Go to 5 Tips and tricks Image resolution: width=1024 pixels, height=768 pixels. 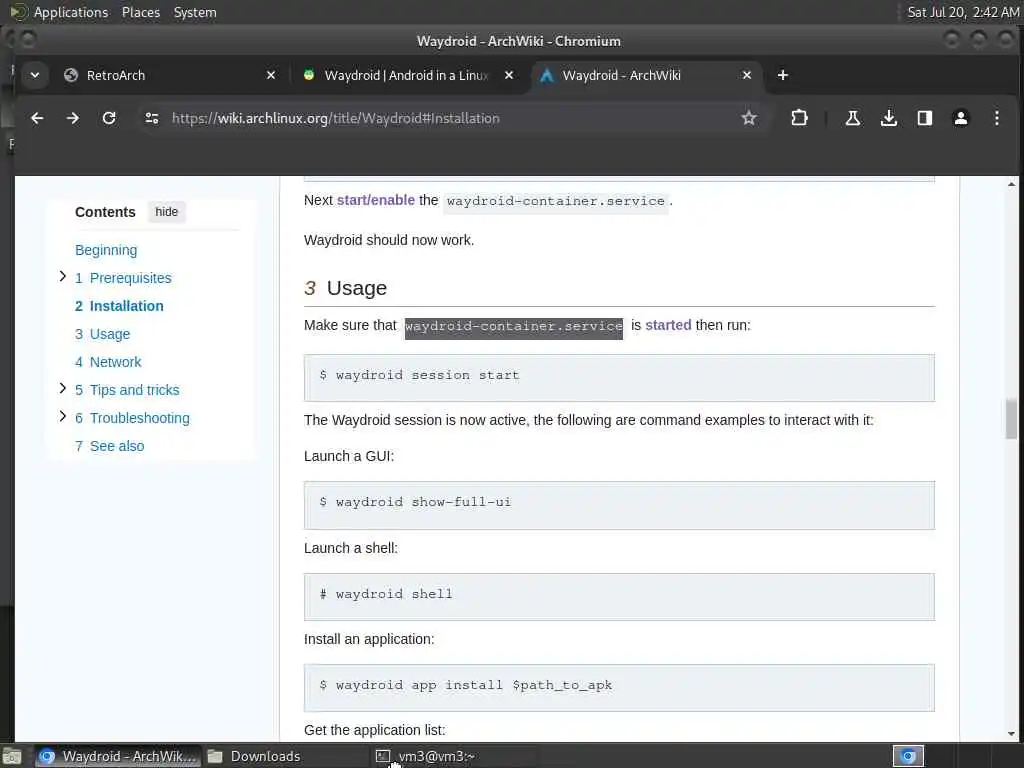(127, 391)
